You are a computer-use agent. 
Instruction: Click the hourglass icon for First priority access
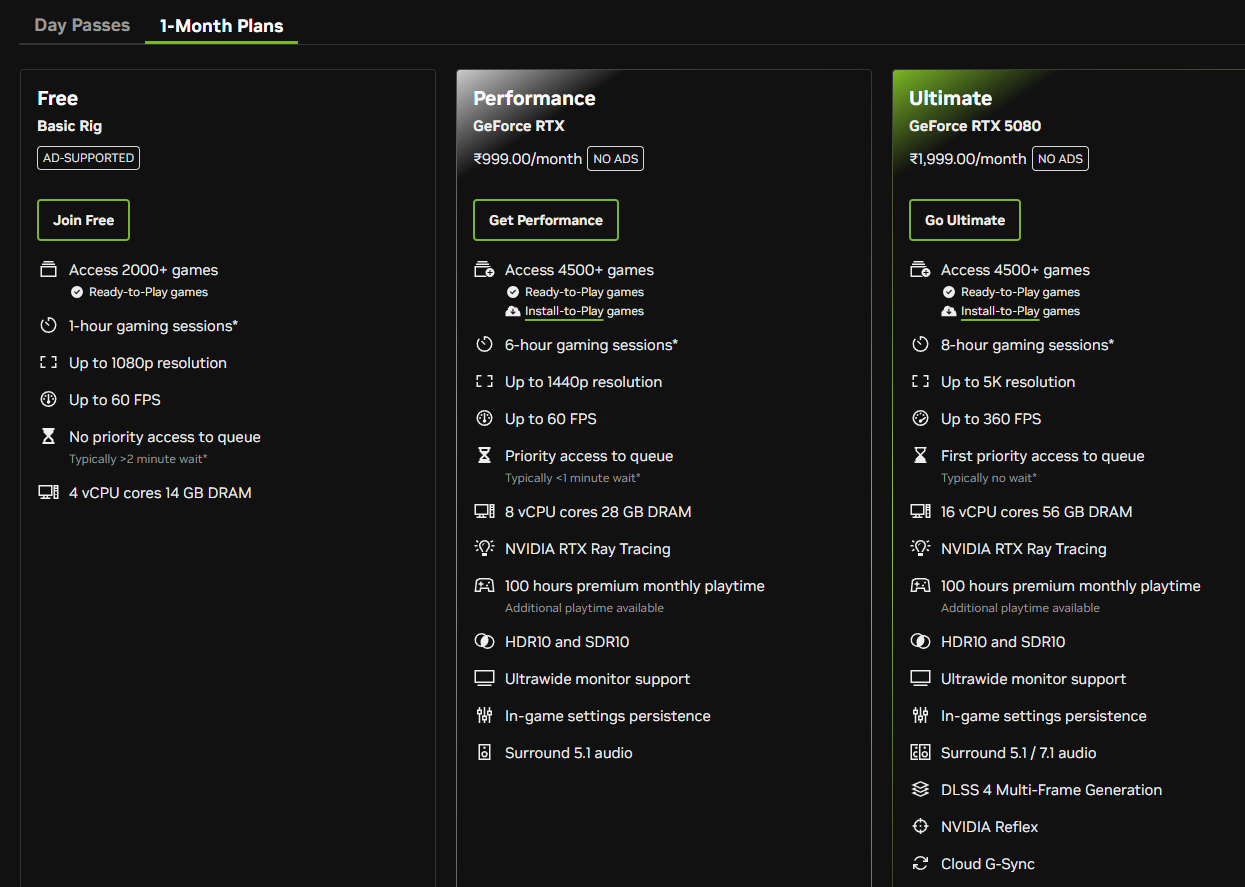click(x=920, y=456)
